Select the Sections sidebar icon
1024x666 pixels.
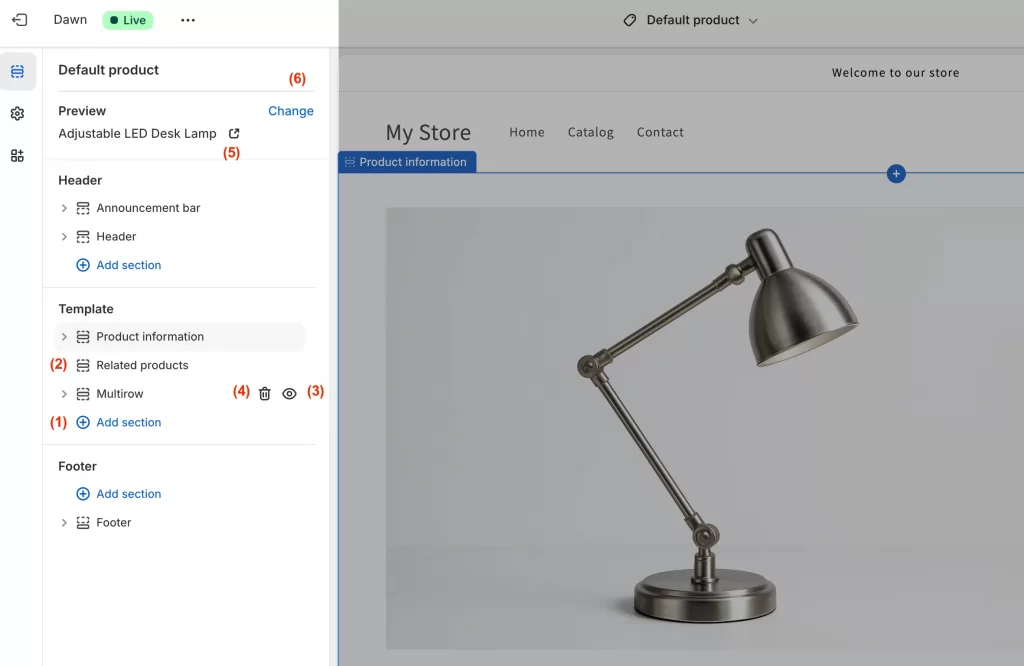pyautogui.click(x=18, y=71)
